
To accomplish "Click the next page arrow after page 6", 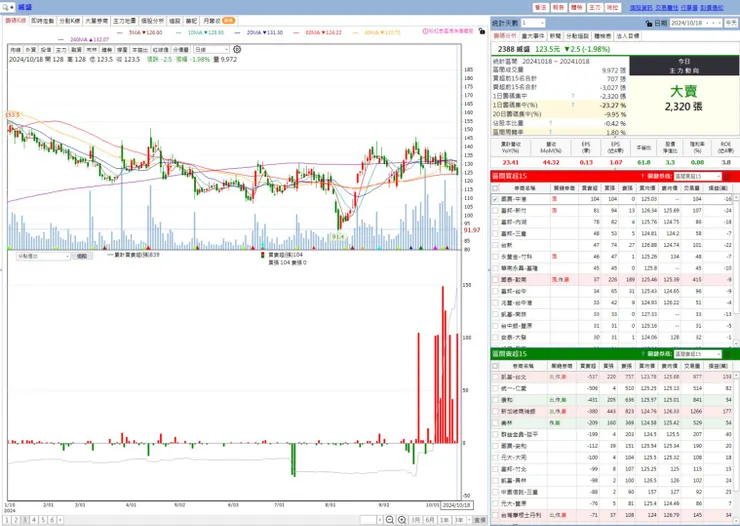I will [60, 520].
